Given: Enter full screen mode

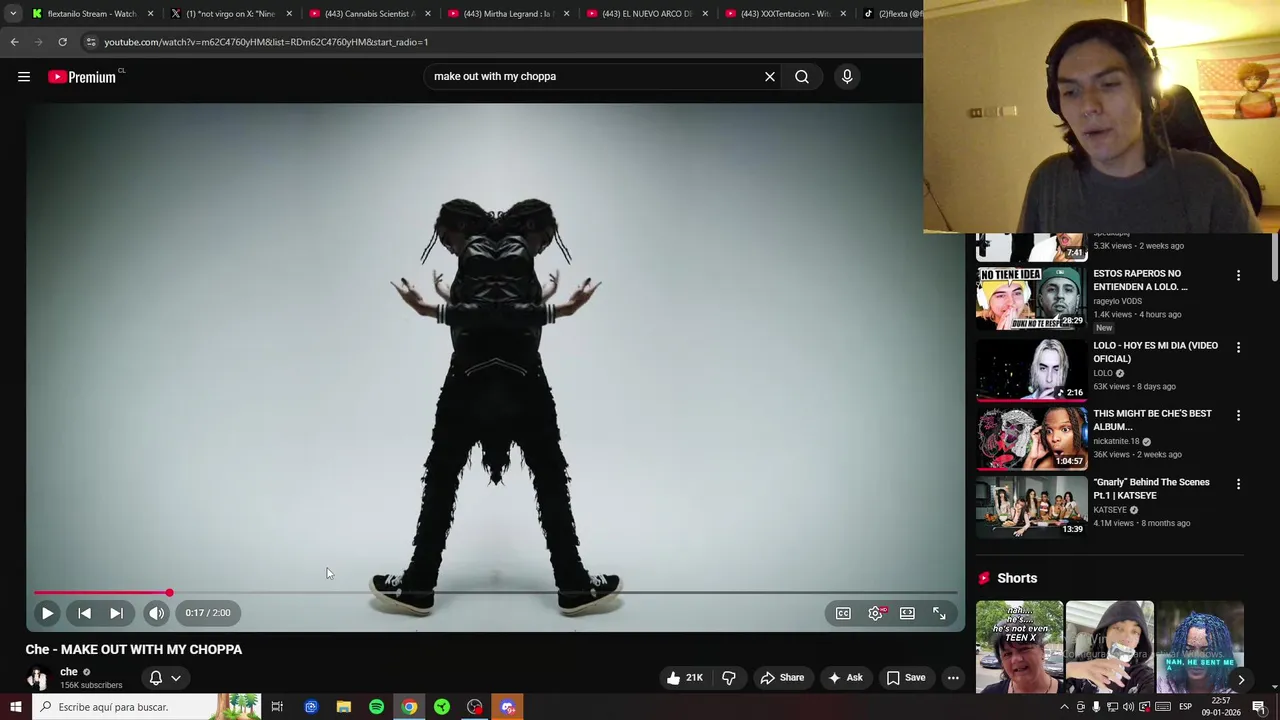Looking at the screenshot, I should click(x=939, y=613).
